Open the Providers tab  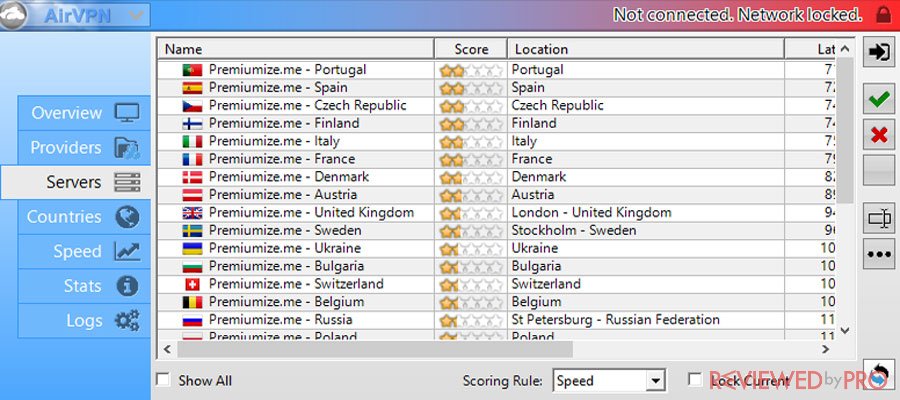[84, 147]
